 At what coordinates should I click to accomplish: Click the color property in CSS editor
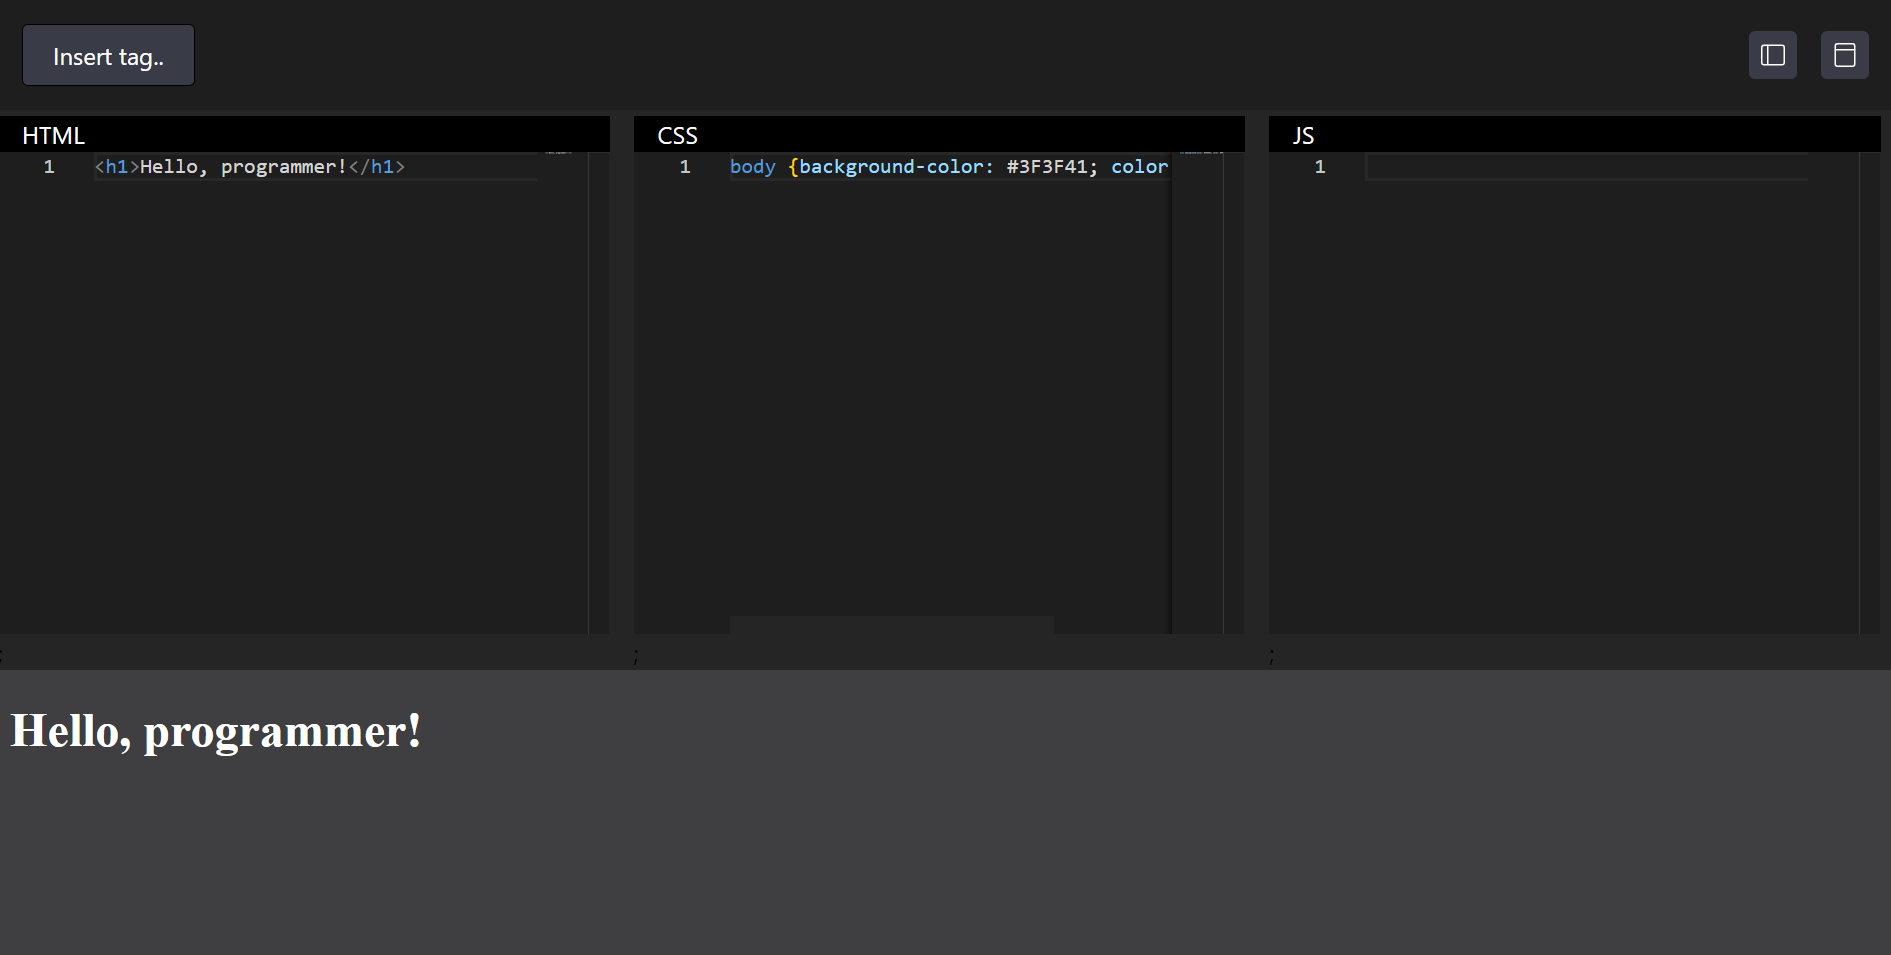(x=1139, y=167)
